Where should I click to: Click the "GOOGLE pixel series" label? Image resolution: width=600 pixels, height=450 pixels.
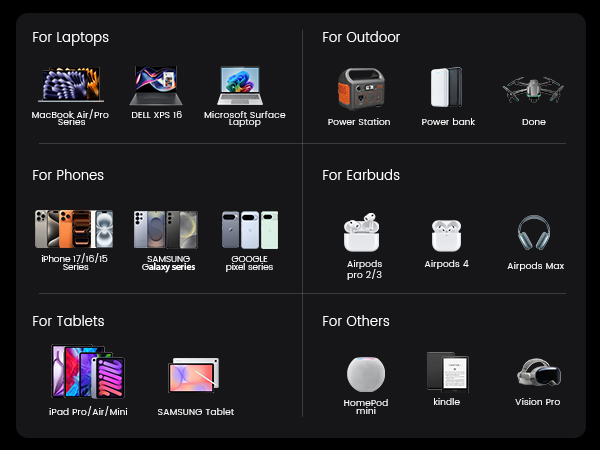(x=249, y=263)
